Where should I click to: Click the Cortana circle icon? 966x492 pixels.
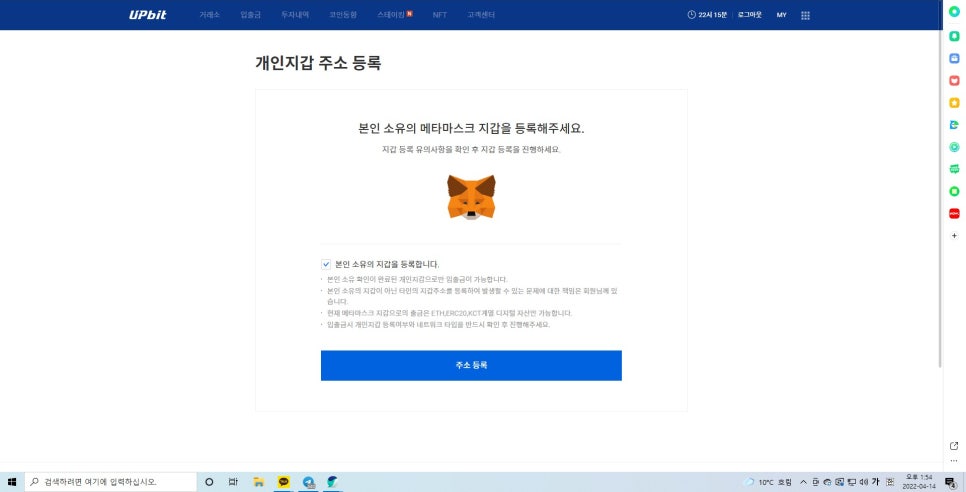pos(209,482)
